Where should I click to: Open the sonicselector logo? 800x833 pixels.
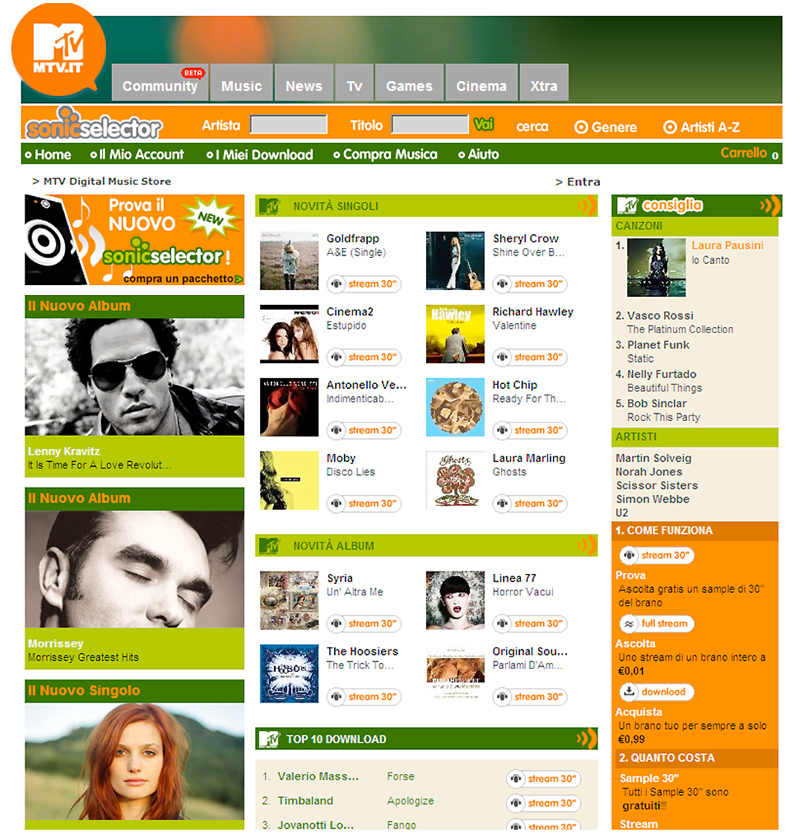(93, 124)
